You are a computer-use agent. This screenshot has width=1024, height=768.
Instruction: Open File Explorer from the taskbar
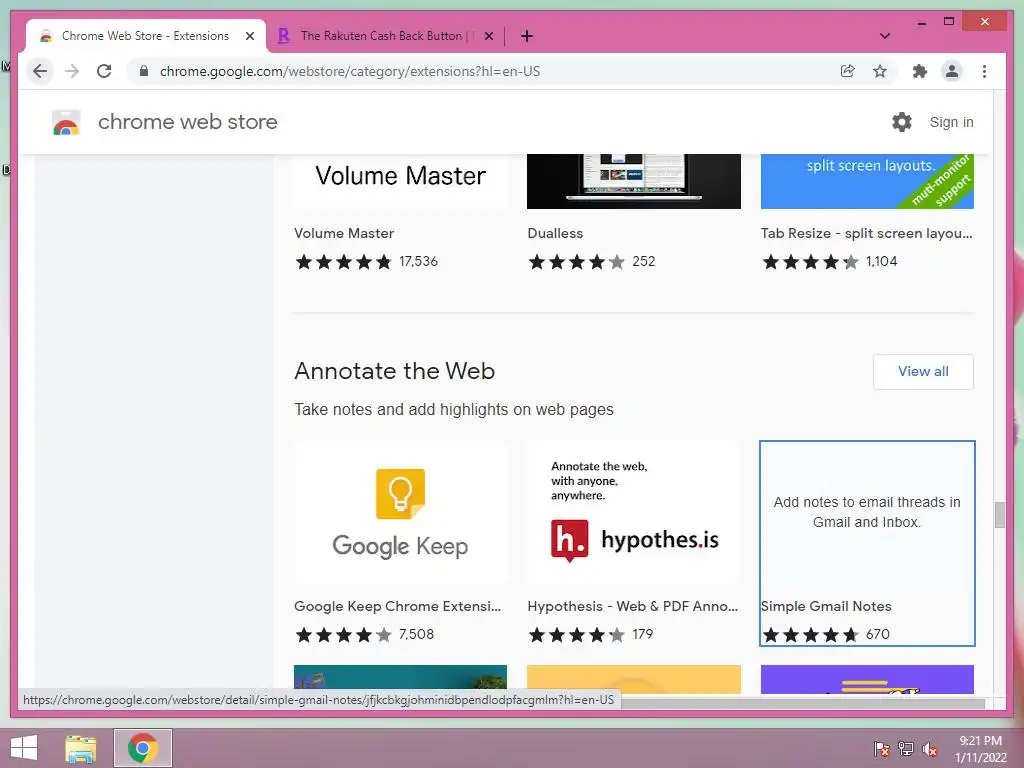81,748
